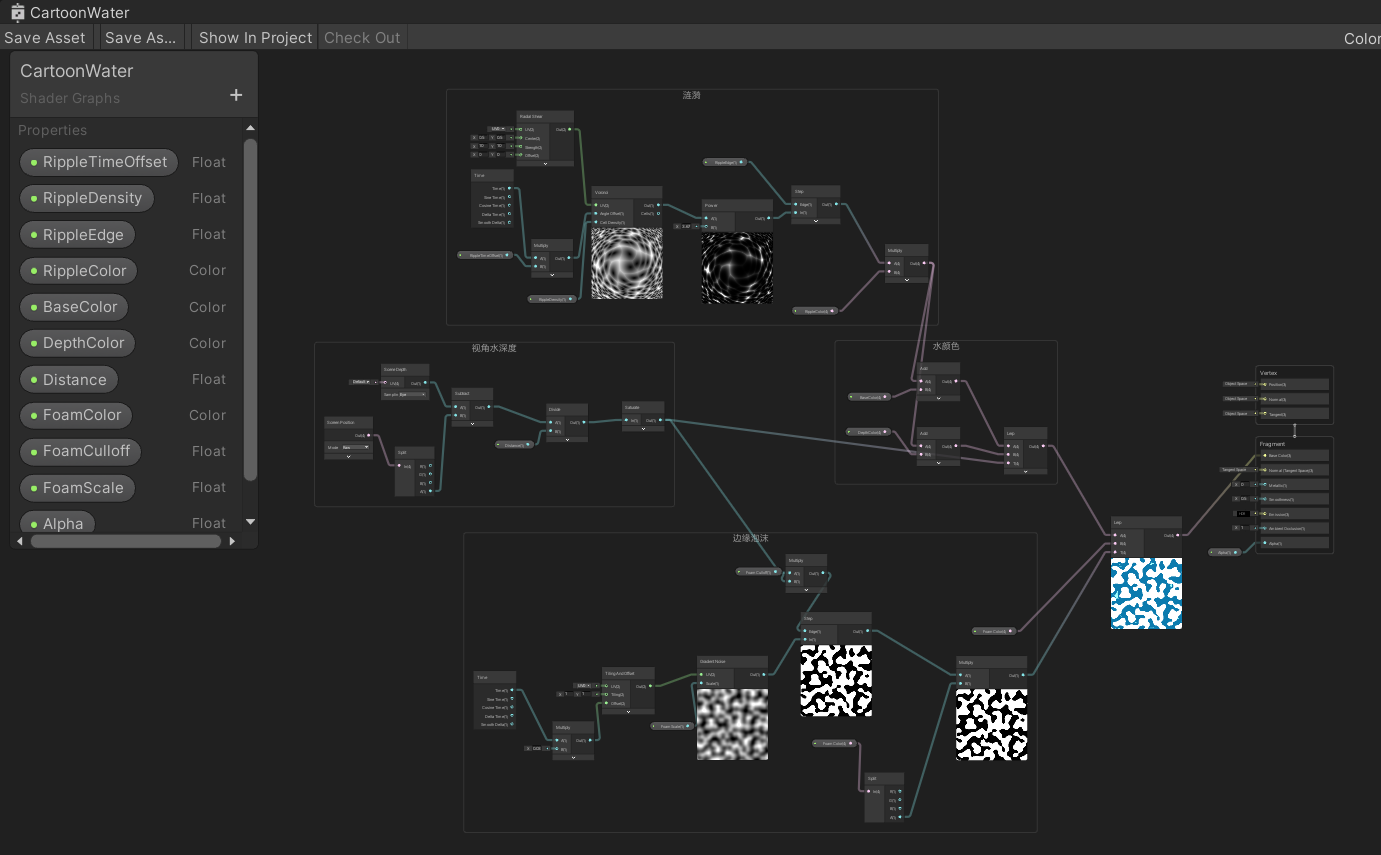Open the UV channel dropdown on Radial Shear node
The image size is (1381, 855).
(x=497, y=129)
